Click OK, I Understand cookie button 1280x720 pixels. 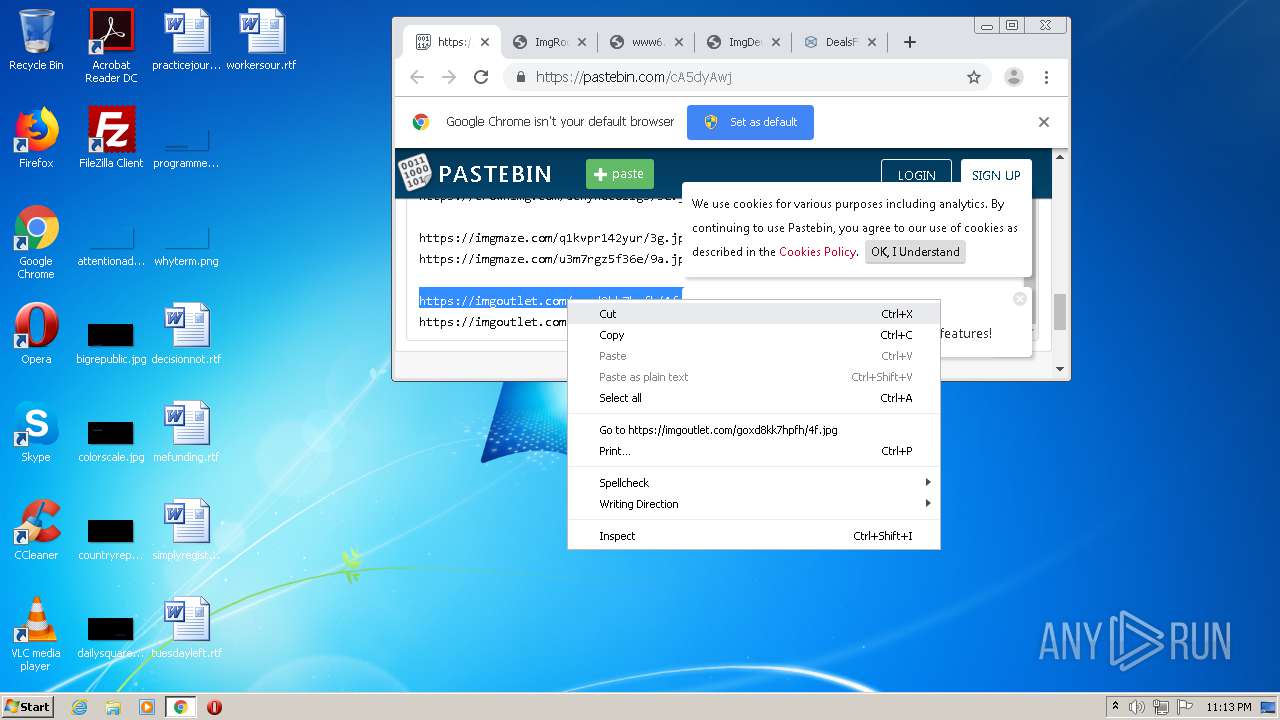click(x=915, y=252)
